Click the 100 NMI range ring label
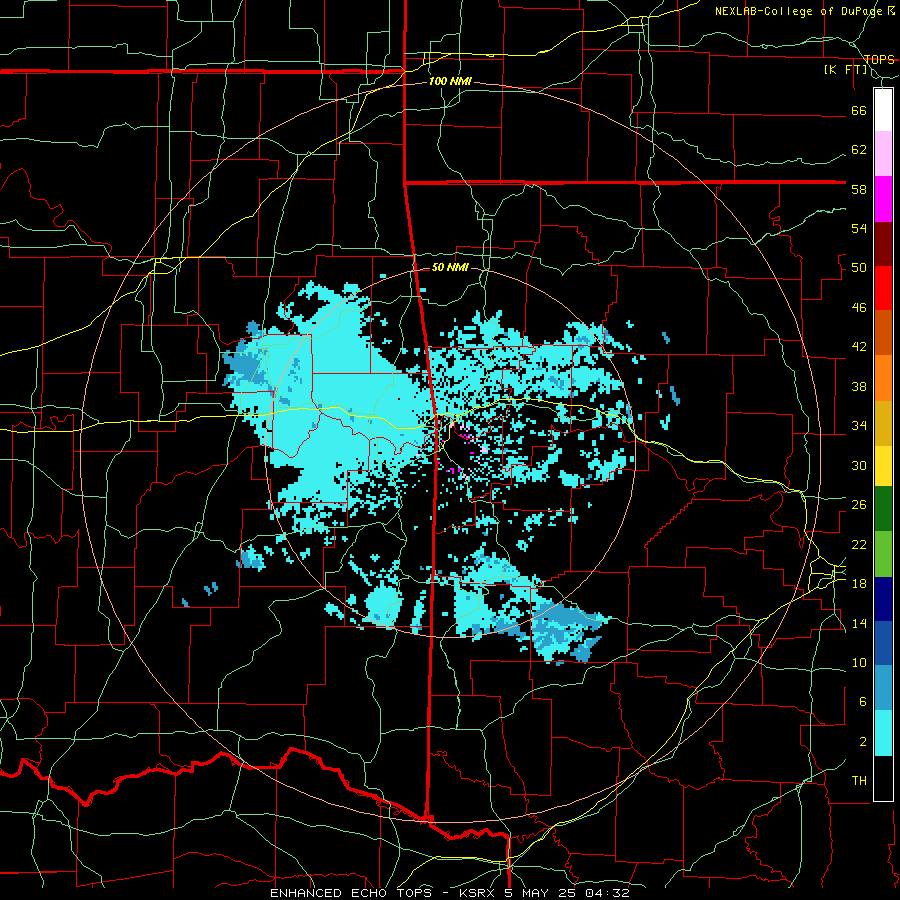Viewport: 900px width, 900px height. (450, 81)
